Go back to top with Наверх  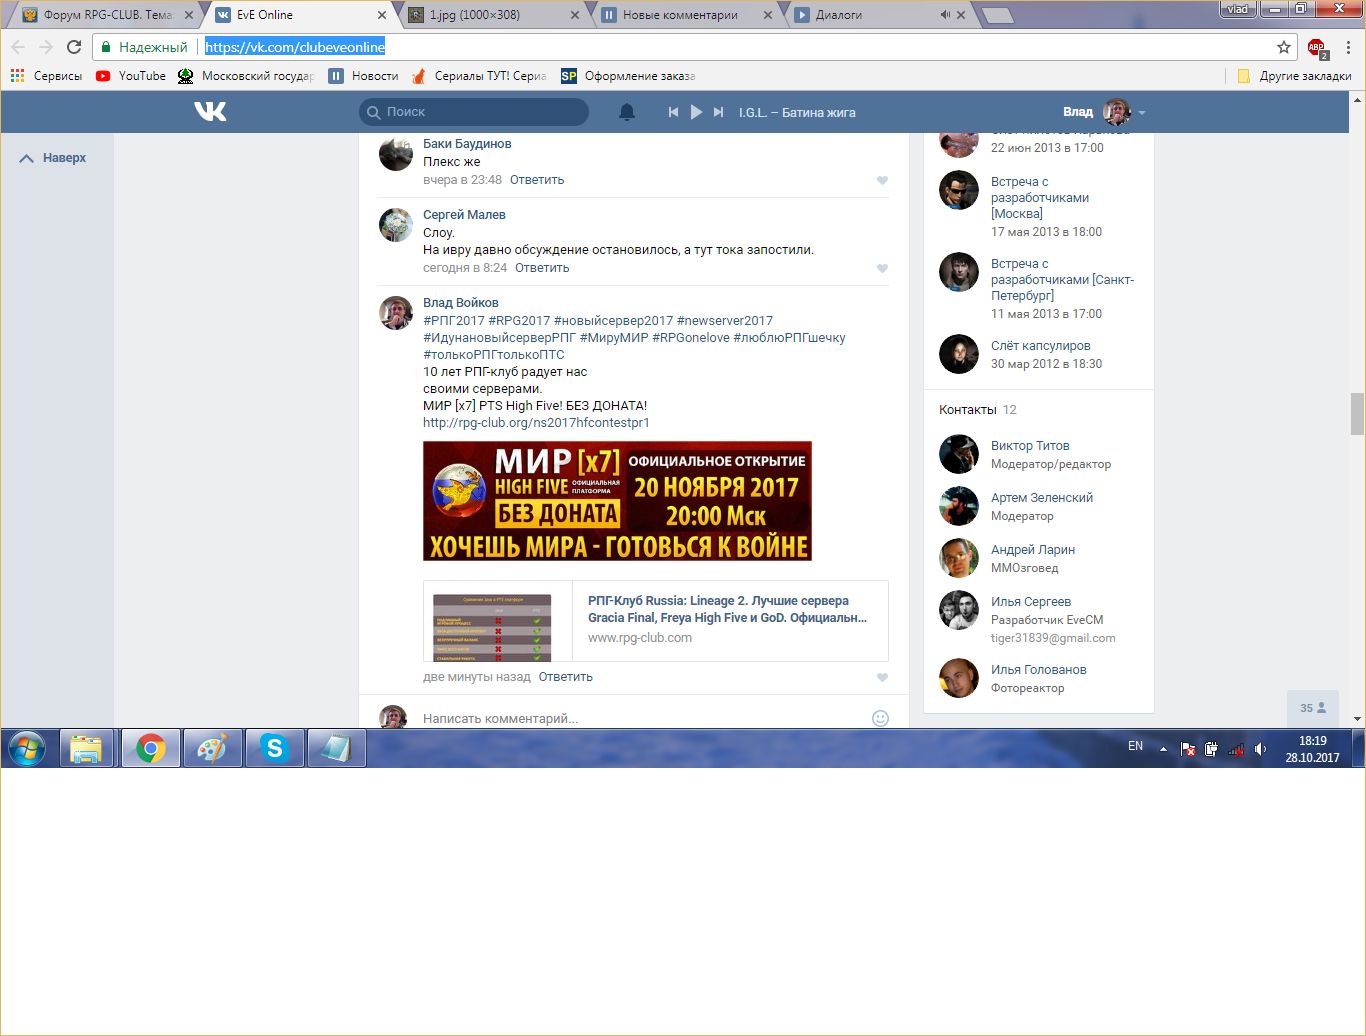[x=53, y=158]
